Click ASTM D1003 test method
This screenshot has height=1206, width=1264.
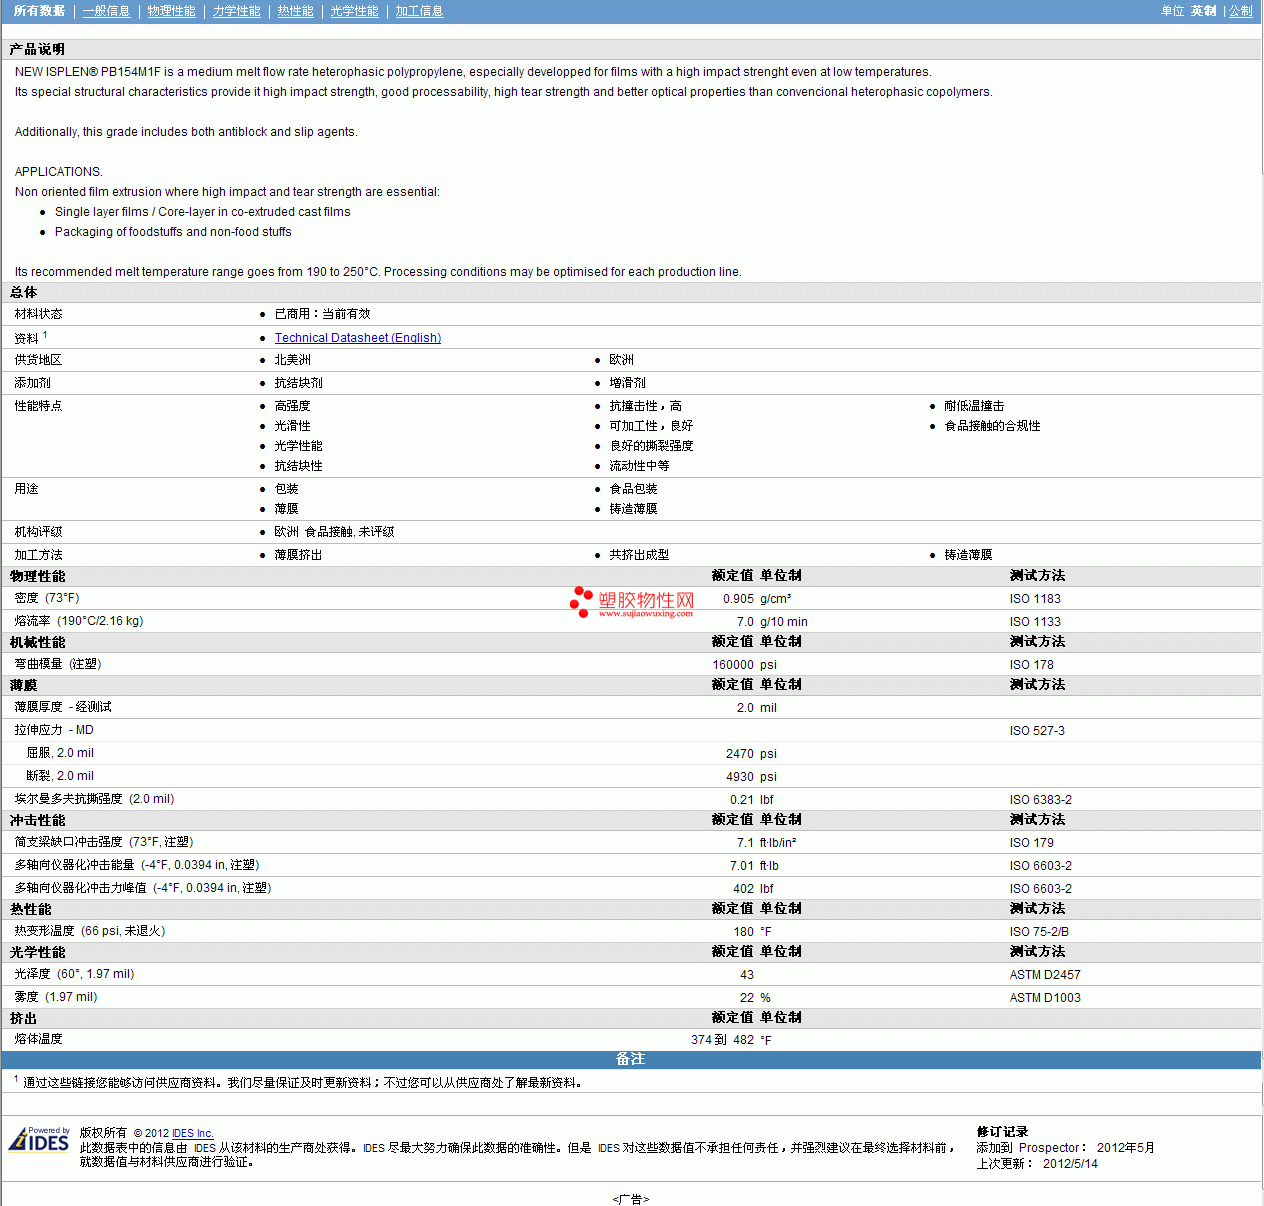point(1045,998)
